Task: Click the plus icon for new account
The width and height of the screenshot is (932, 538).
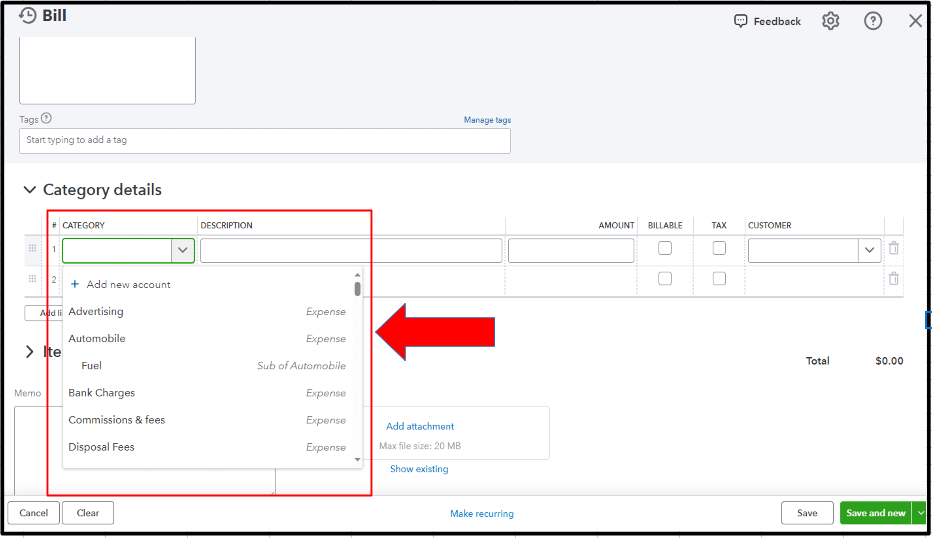Action: (75, 284)
